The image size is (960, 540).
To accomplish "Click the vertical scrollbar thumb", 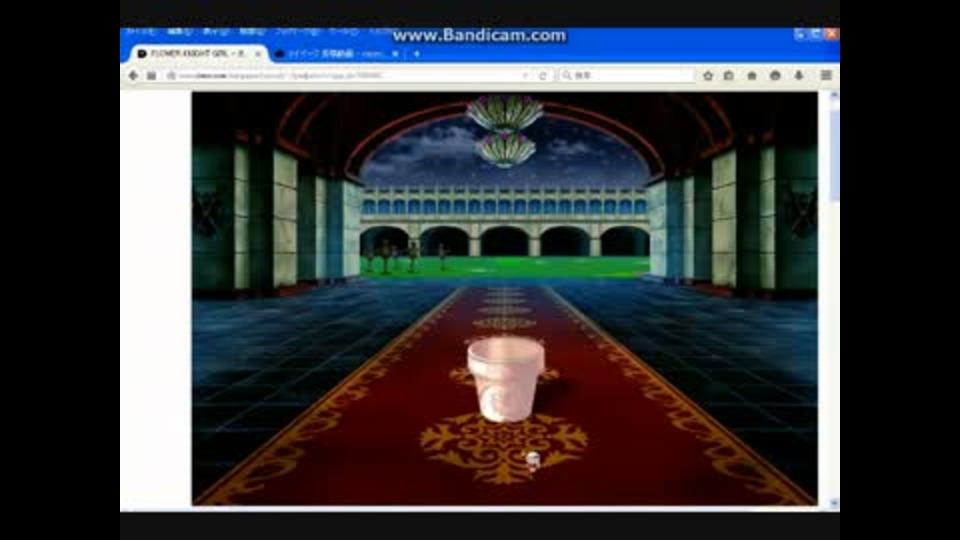I will pos(833,156).
